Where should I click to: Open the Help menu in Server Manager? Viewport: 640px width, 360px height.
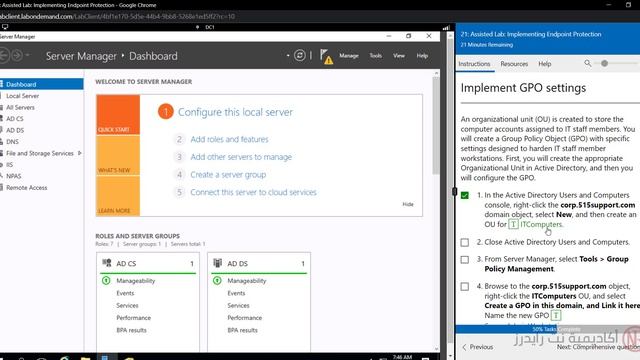[422, 56]
